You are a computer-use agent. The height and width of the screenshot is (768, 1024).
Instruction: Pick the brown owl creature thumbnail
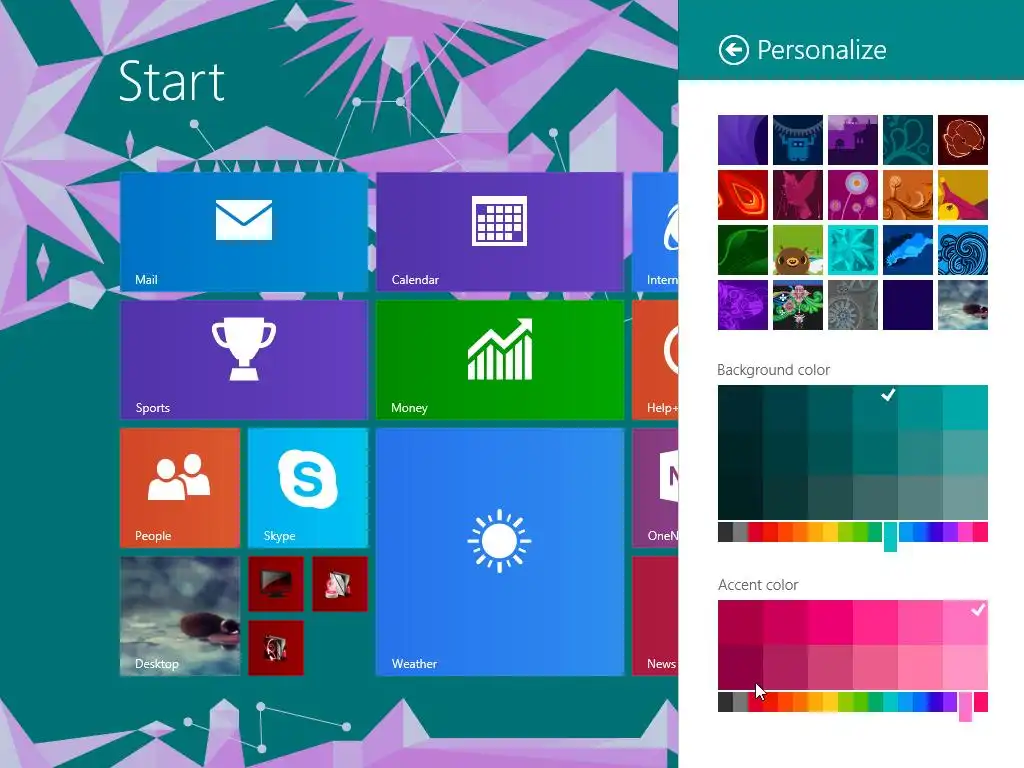pos(798,250)
